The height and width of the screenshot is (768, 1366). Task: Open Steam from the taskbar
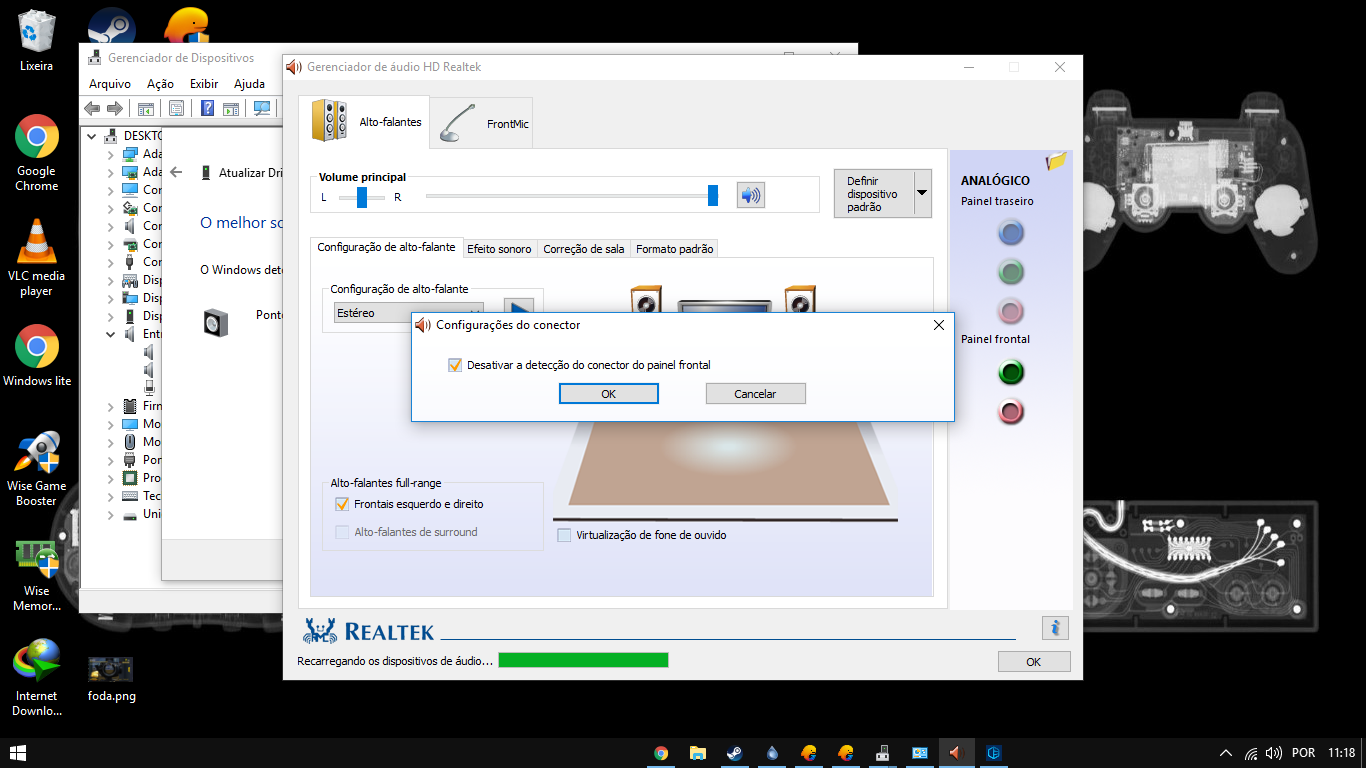[x=735, y=753]
